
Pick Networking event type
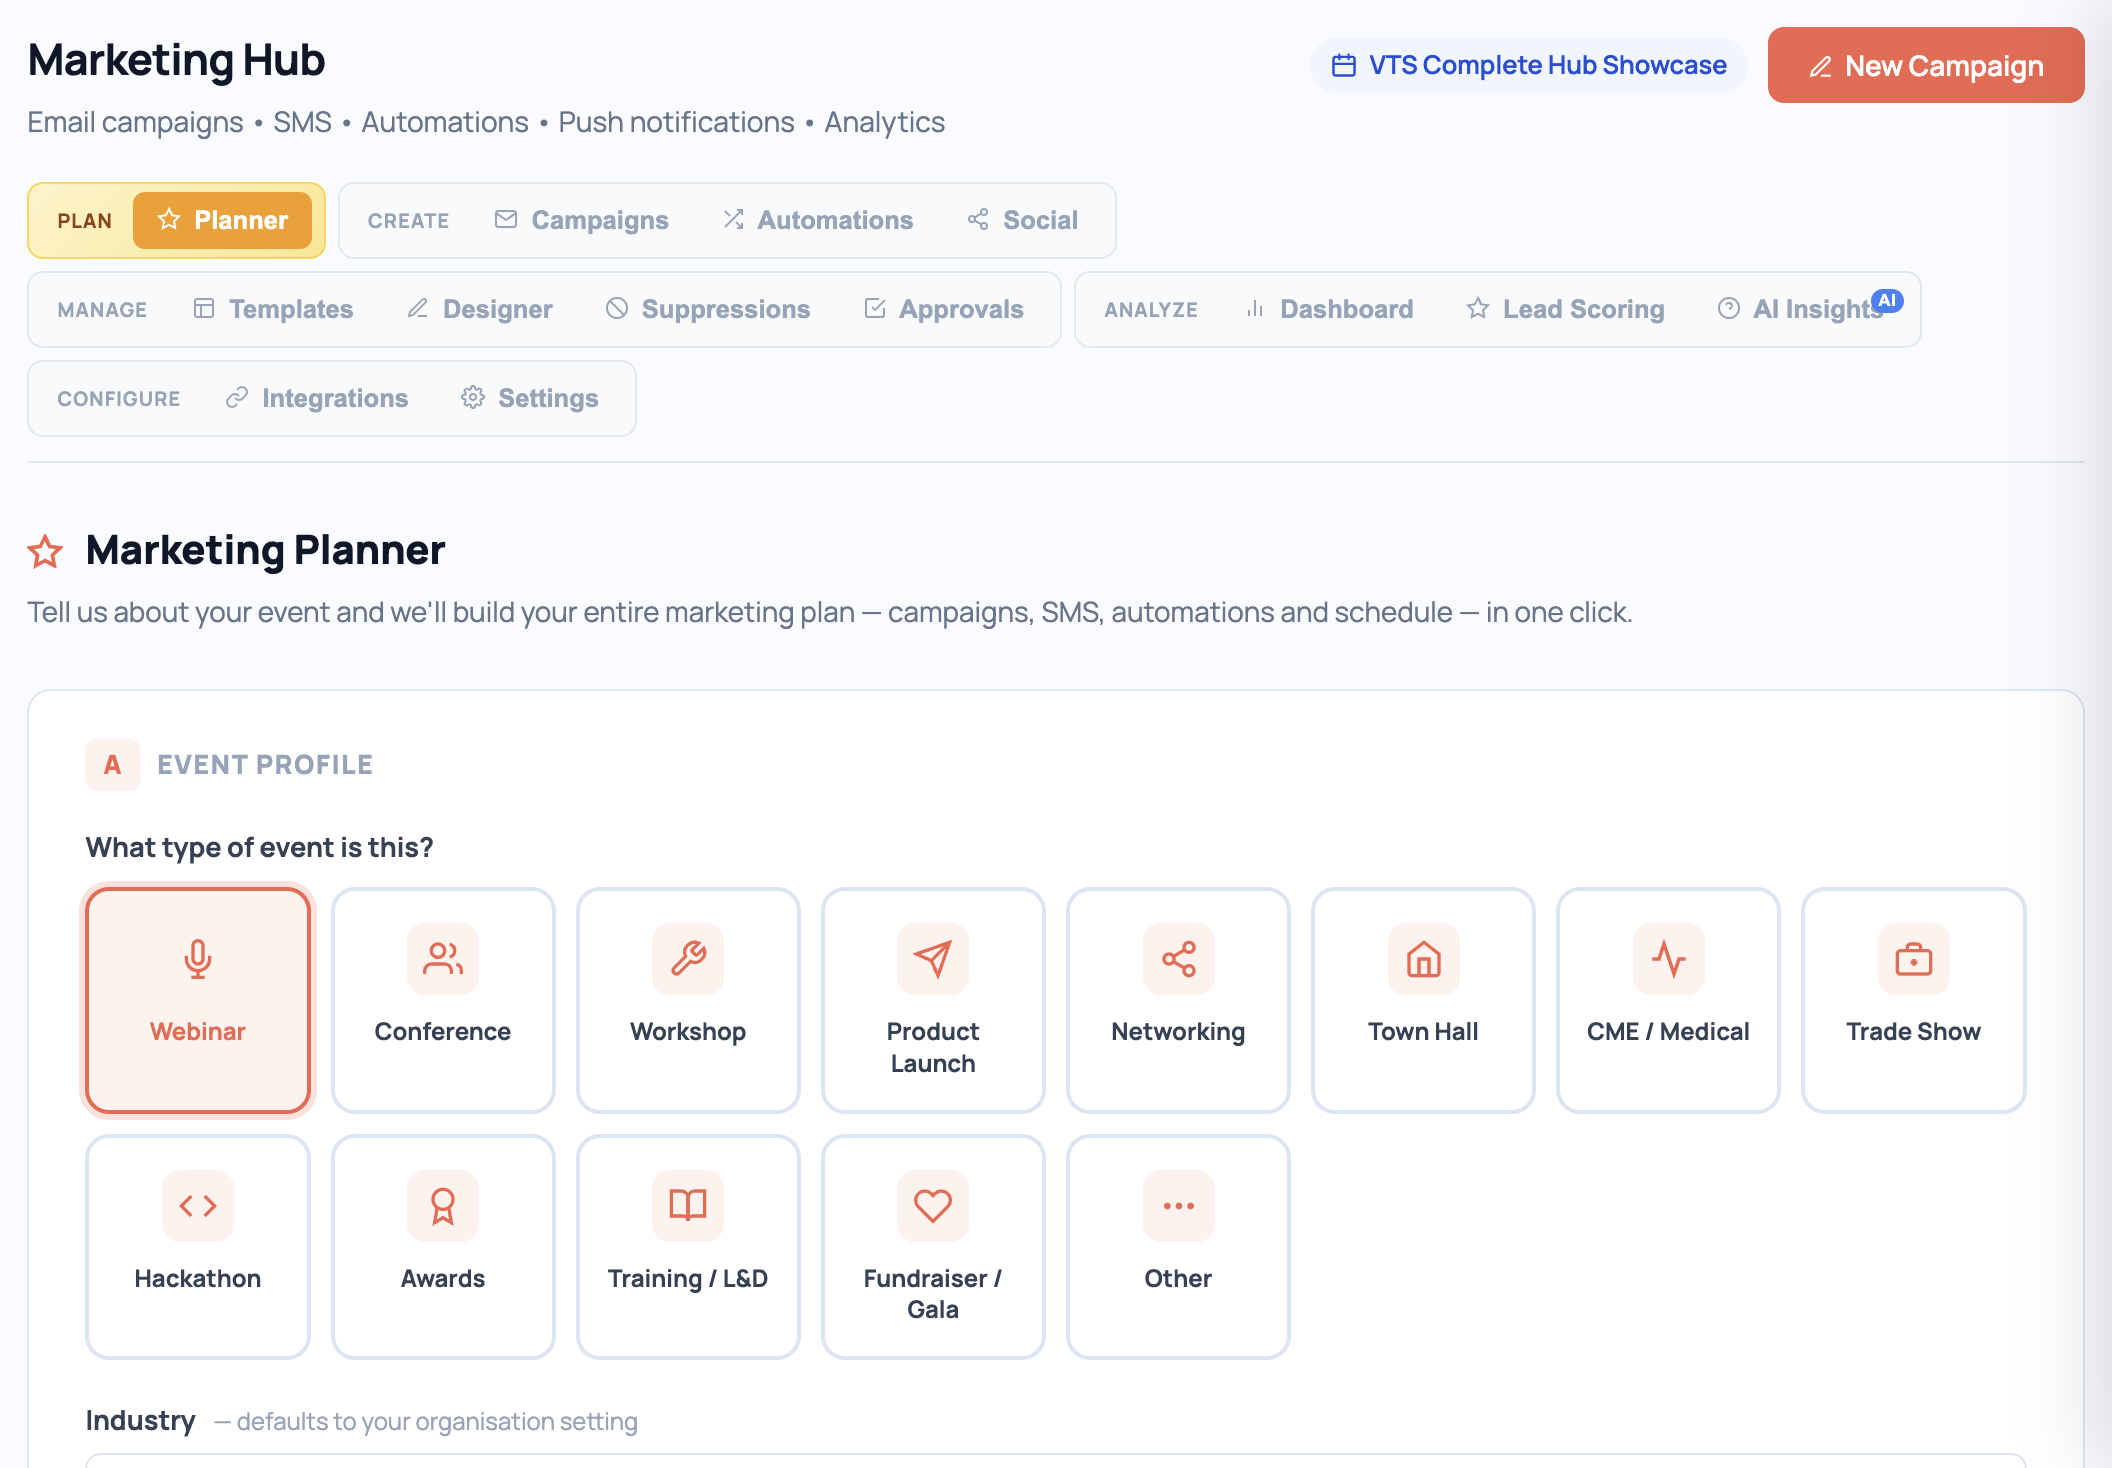[1179, 1000]
